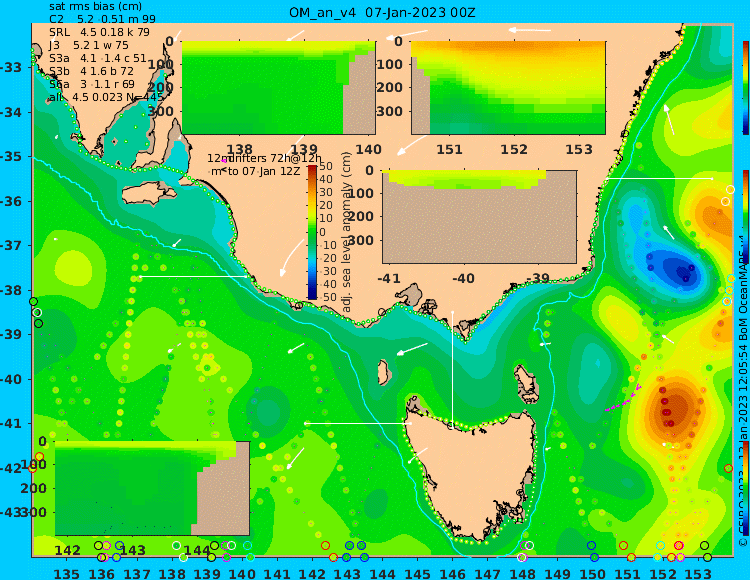Click the dark red top of the central colorbar

coord(312,169)
